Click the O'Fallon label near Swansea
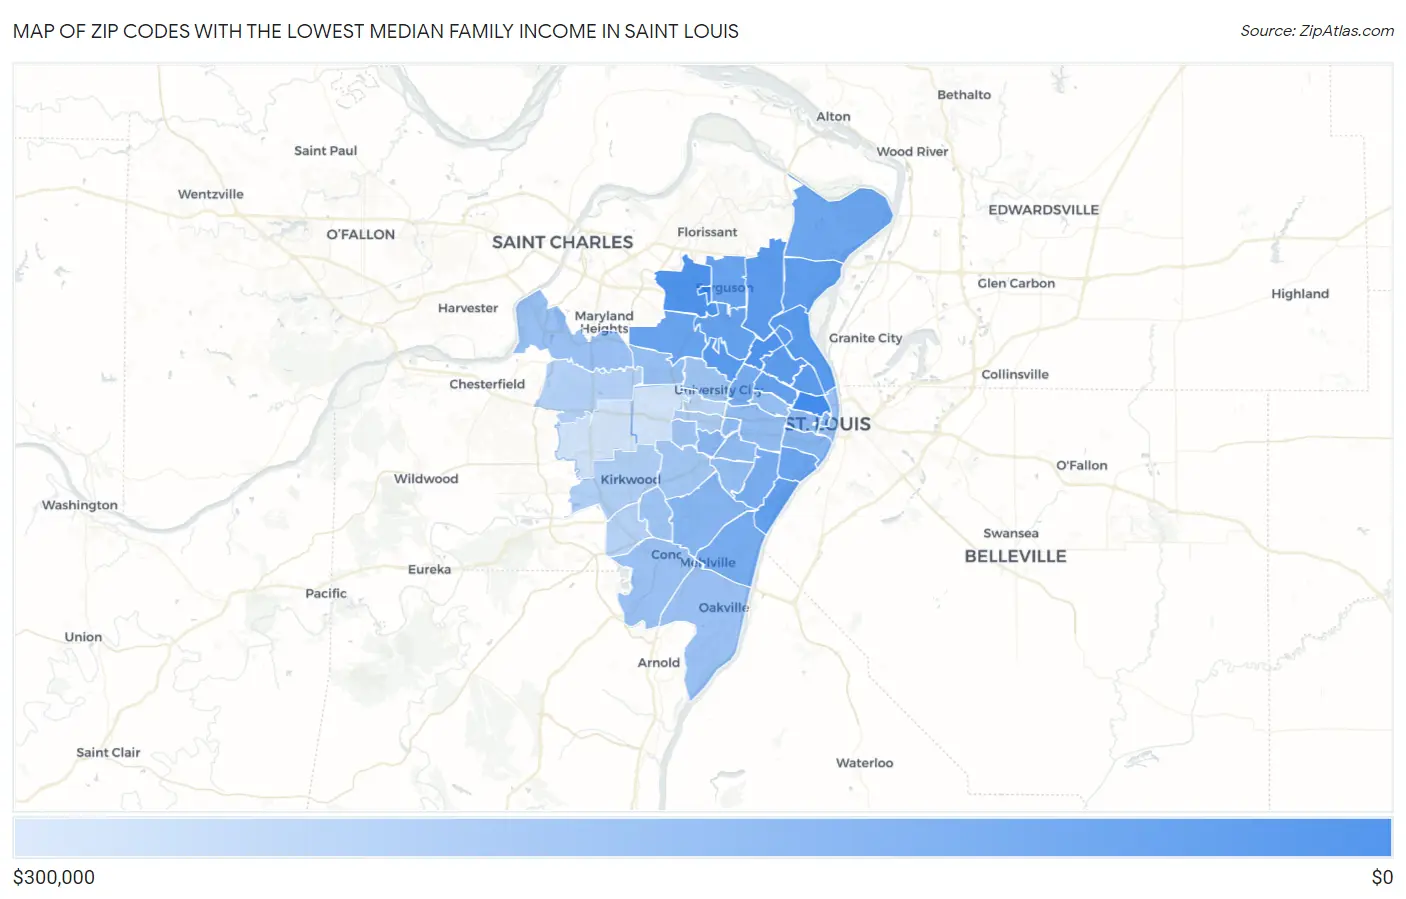The height and width of the screenshot is (899, 1406). point(1082,465)
